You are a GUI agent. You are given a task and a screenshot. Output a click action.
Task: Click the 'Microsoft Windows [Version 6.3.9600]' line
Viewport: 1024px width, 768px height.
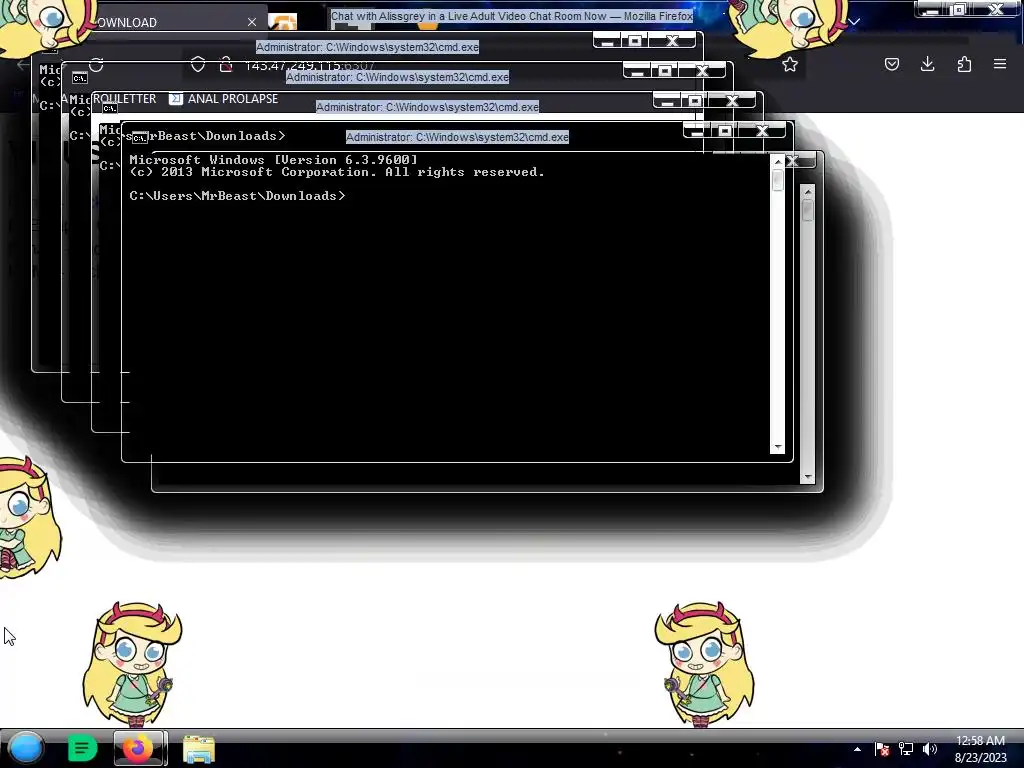tap(273, 159)
